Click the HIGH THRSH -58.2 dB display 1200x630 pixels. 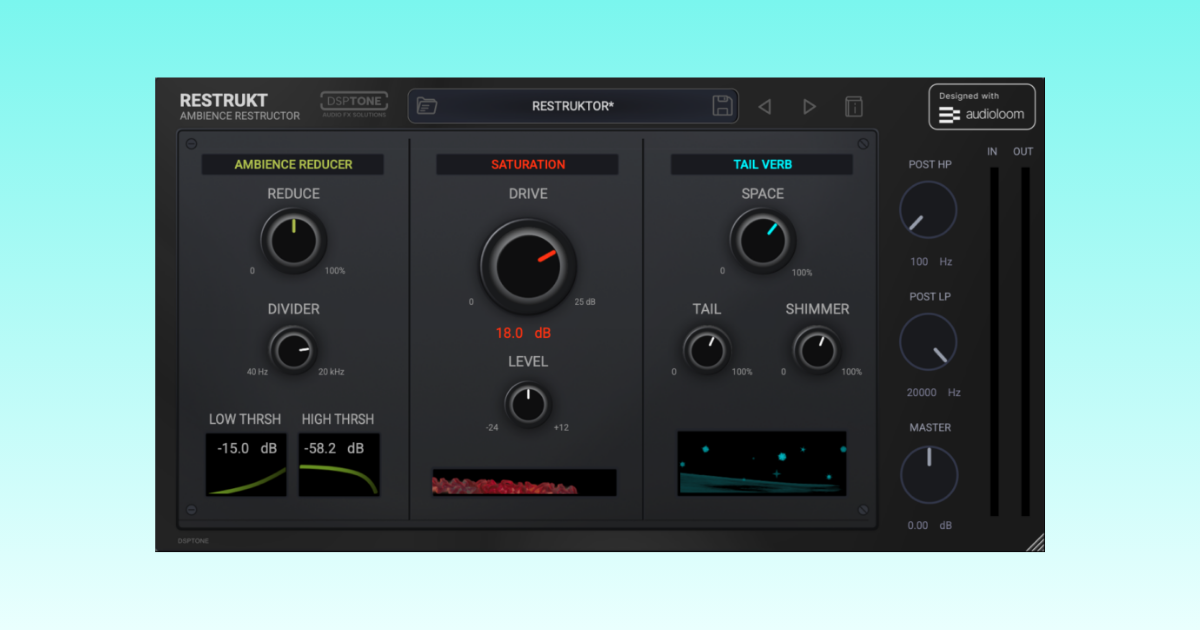tap(339, 465)
